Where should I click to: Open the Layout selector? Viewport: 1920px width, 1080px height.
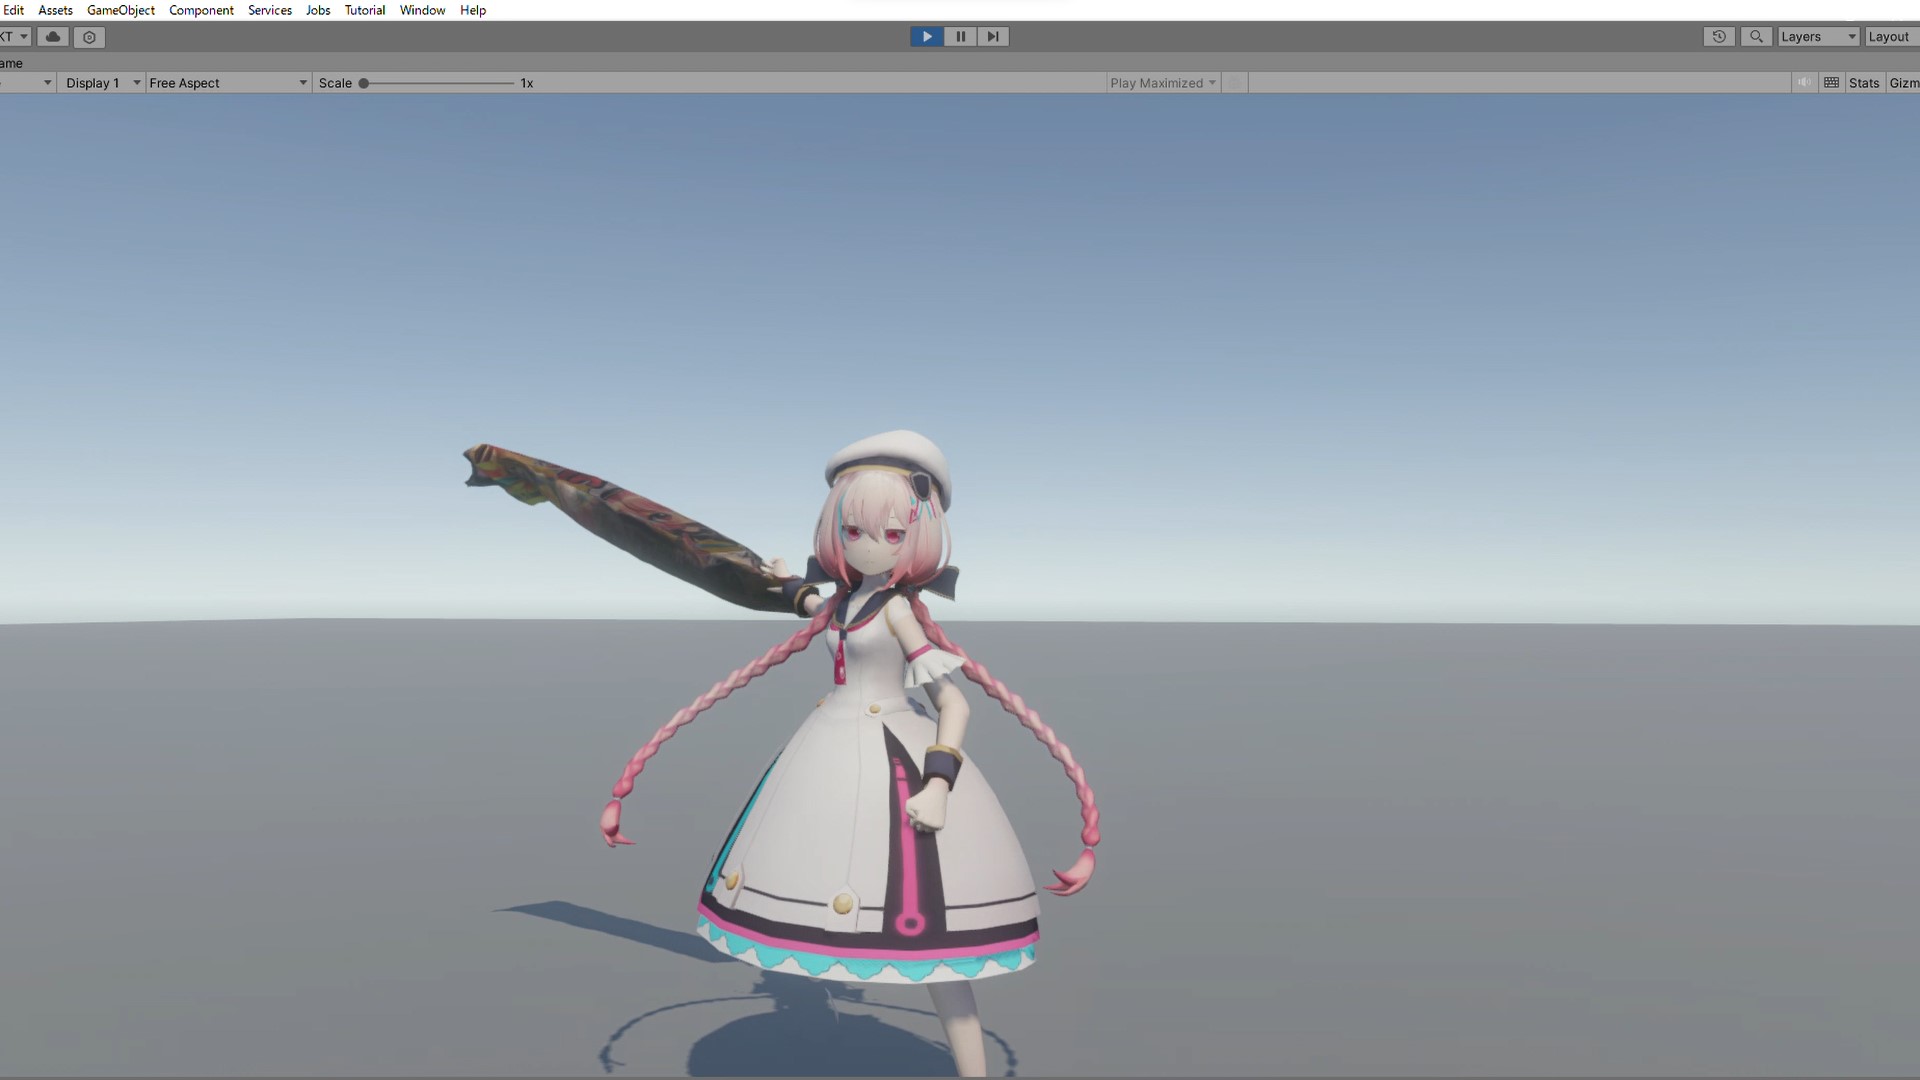[1890, 36]
